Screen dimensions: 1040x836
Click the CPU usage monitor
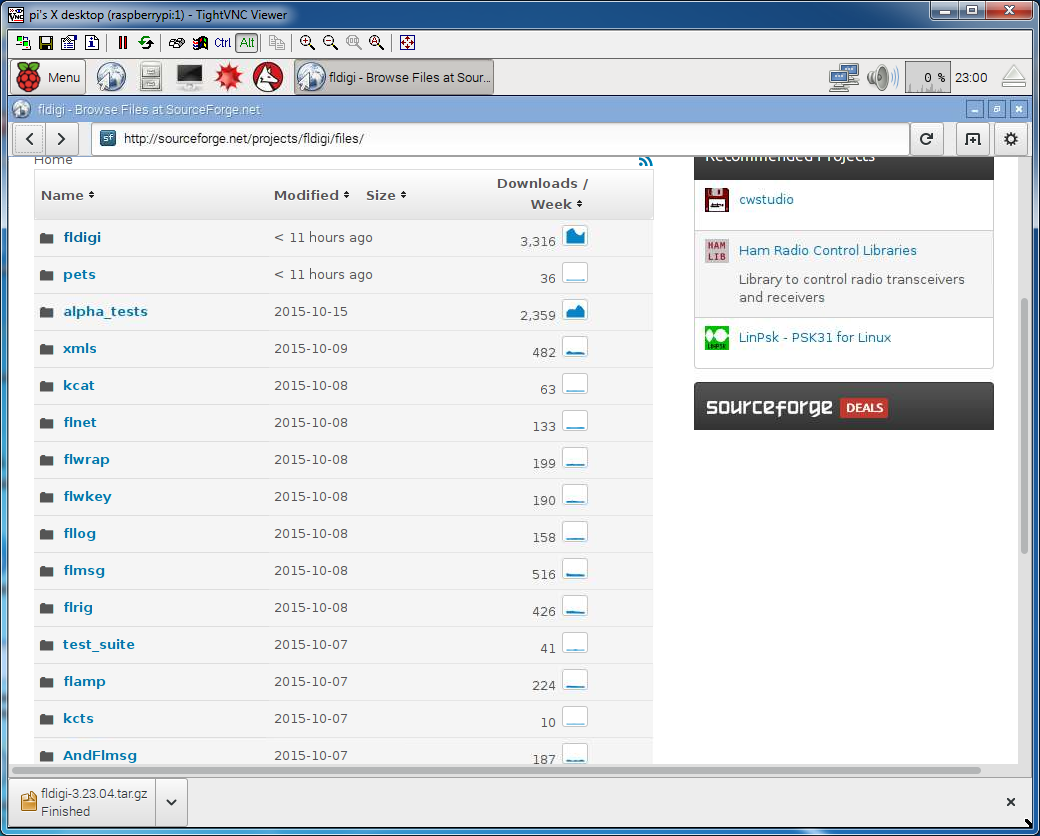pyautogui.click(x=927, y=78)
